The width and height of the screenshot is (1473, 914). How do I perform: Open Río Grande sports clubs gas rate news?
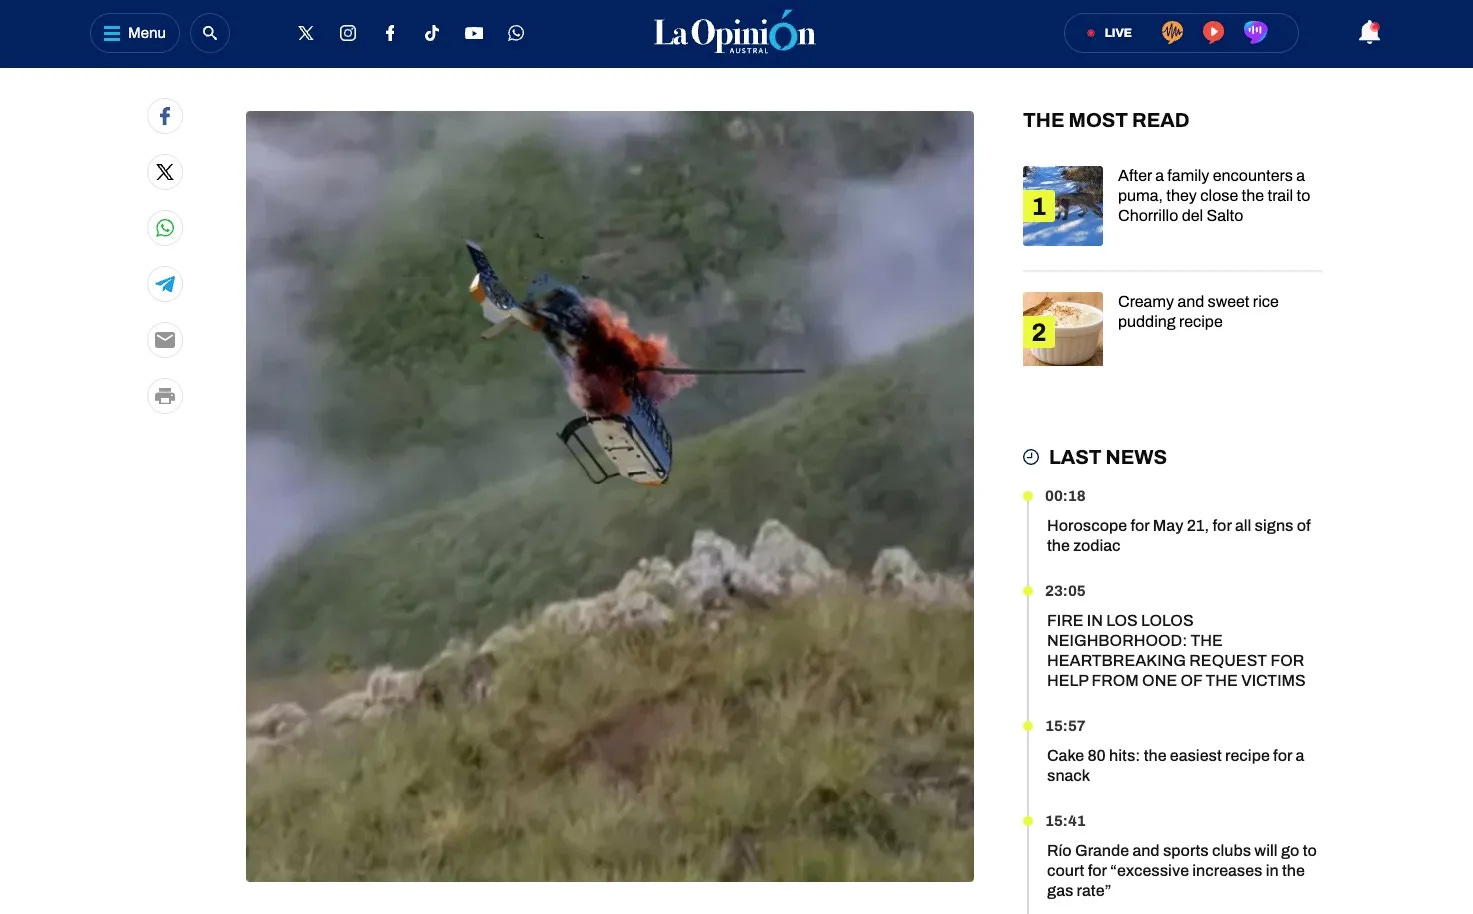pyautogui.click(x=1182, y=871)
